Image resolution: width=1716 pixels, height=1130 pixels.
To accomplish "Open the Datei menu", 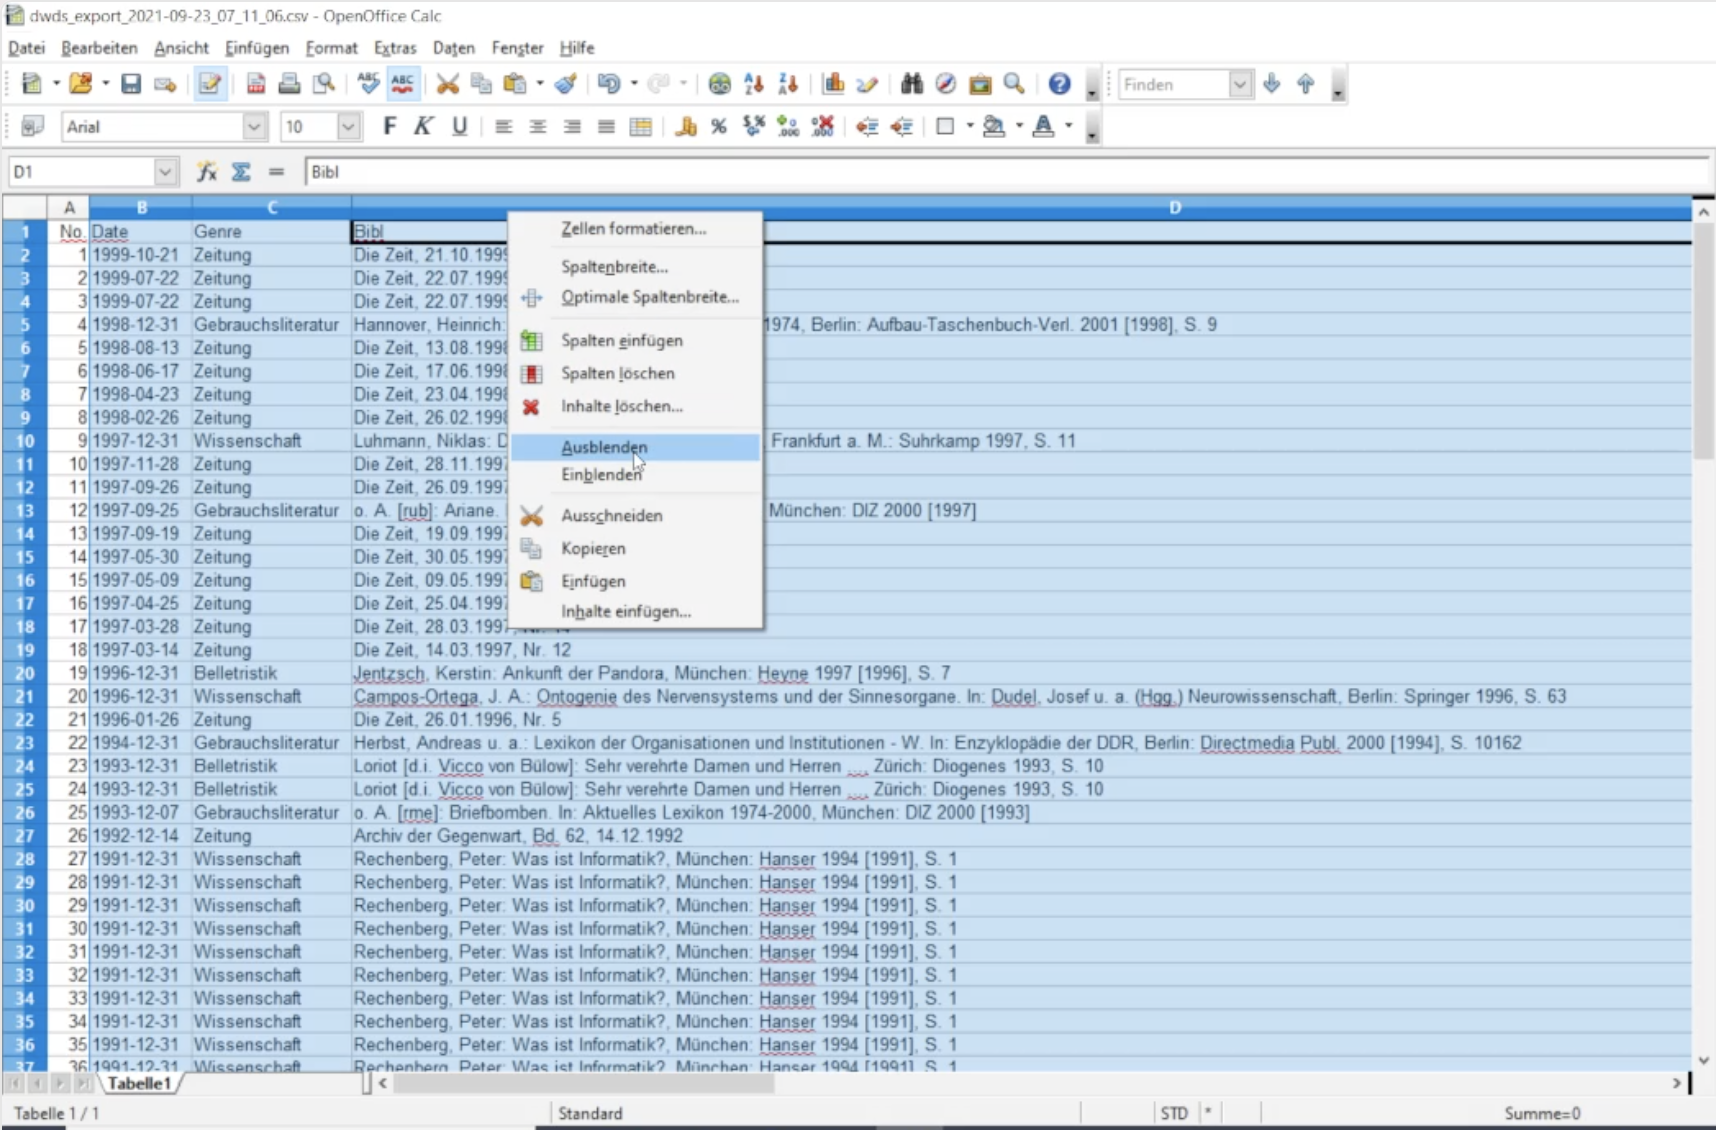I will click(x=27, y=48).
